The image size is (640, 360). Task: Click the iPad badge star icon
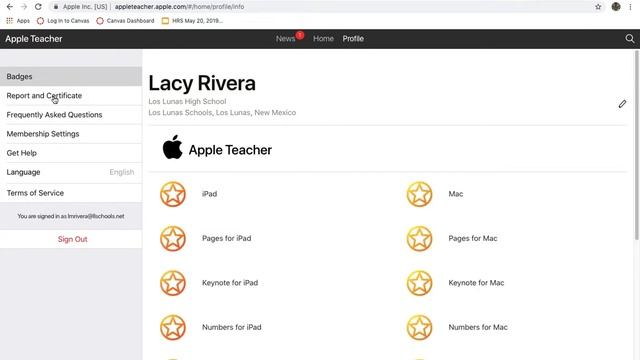tap(173, 194)
